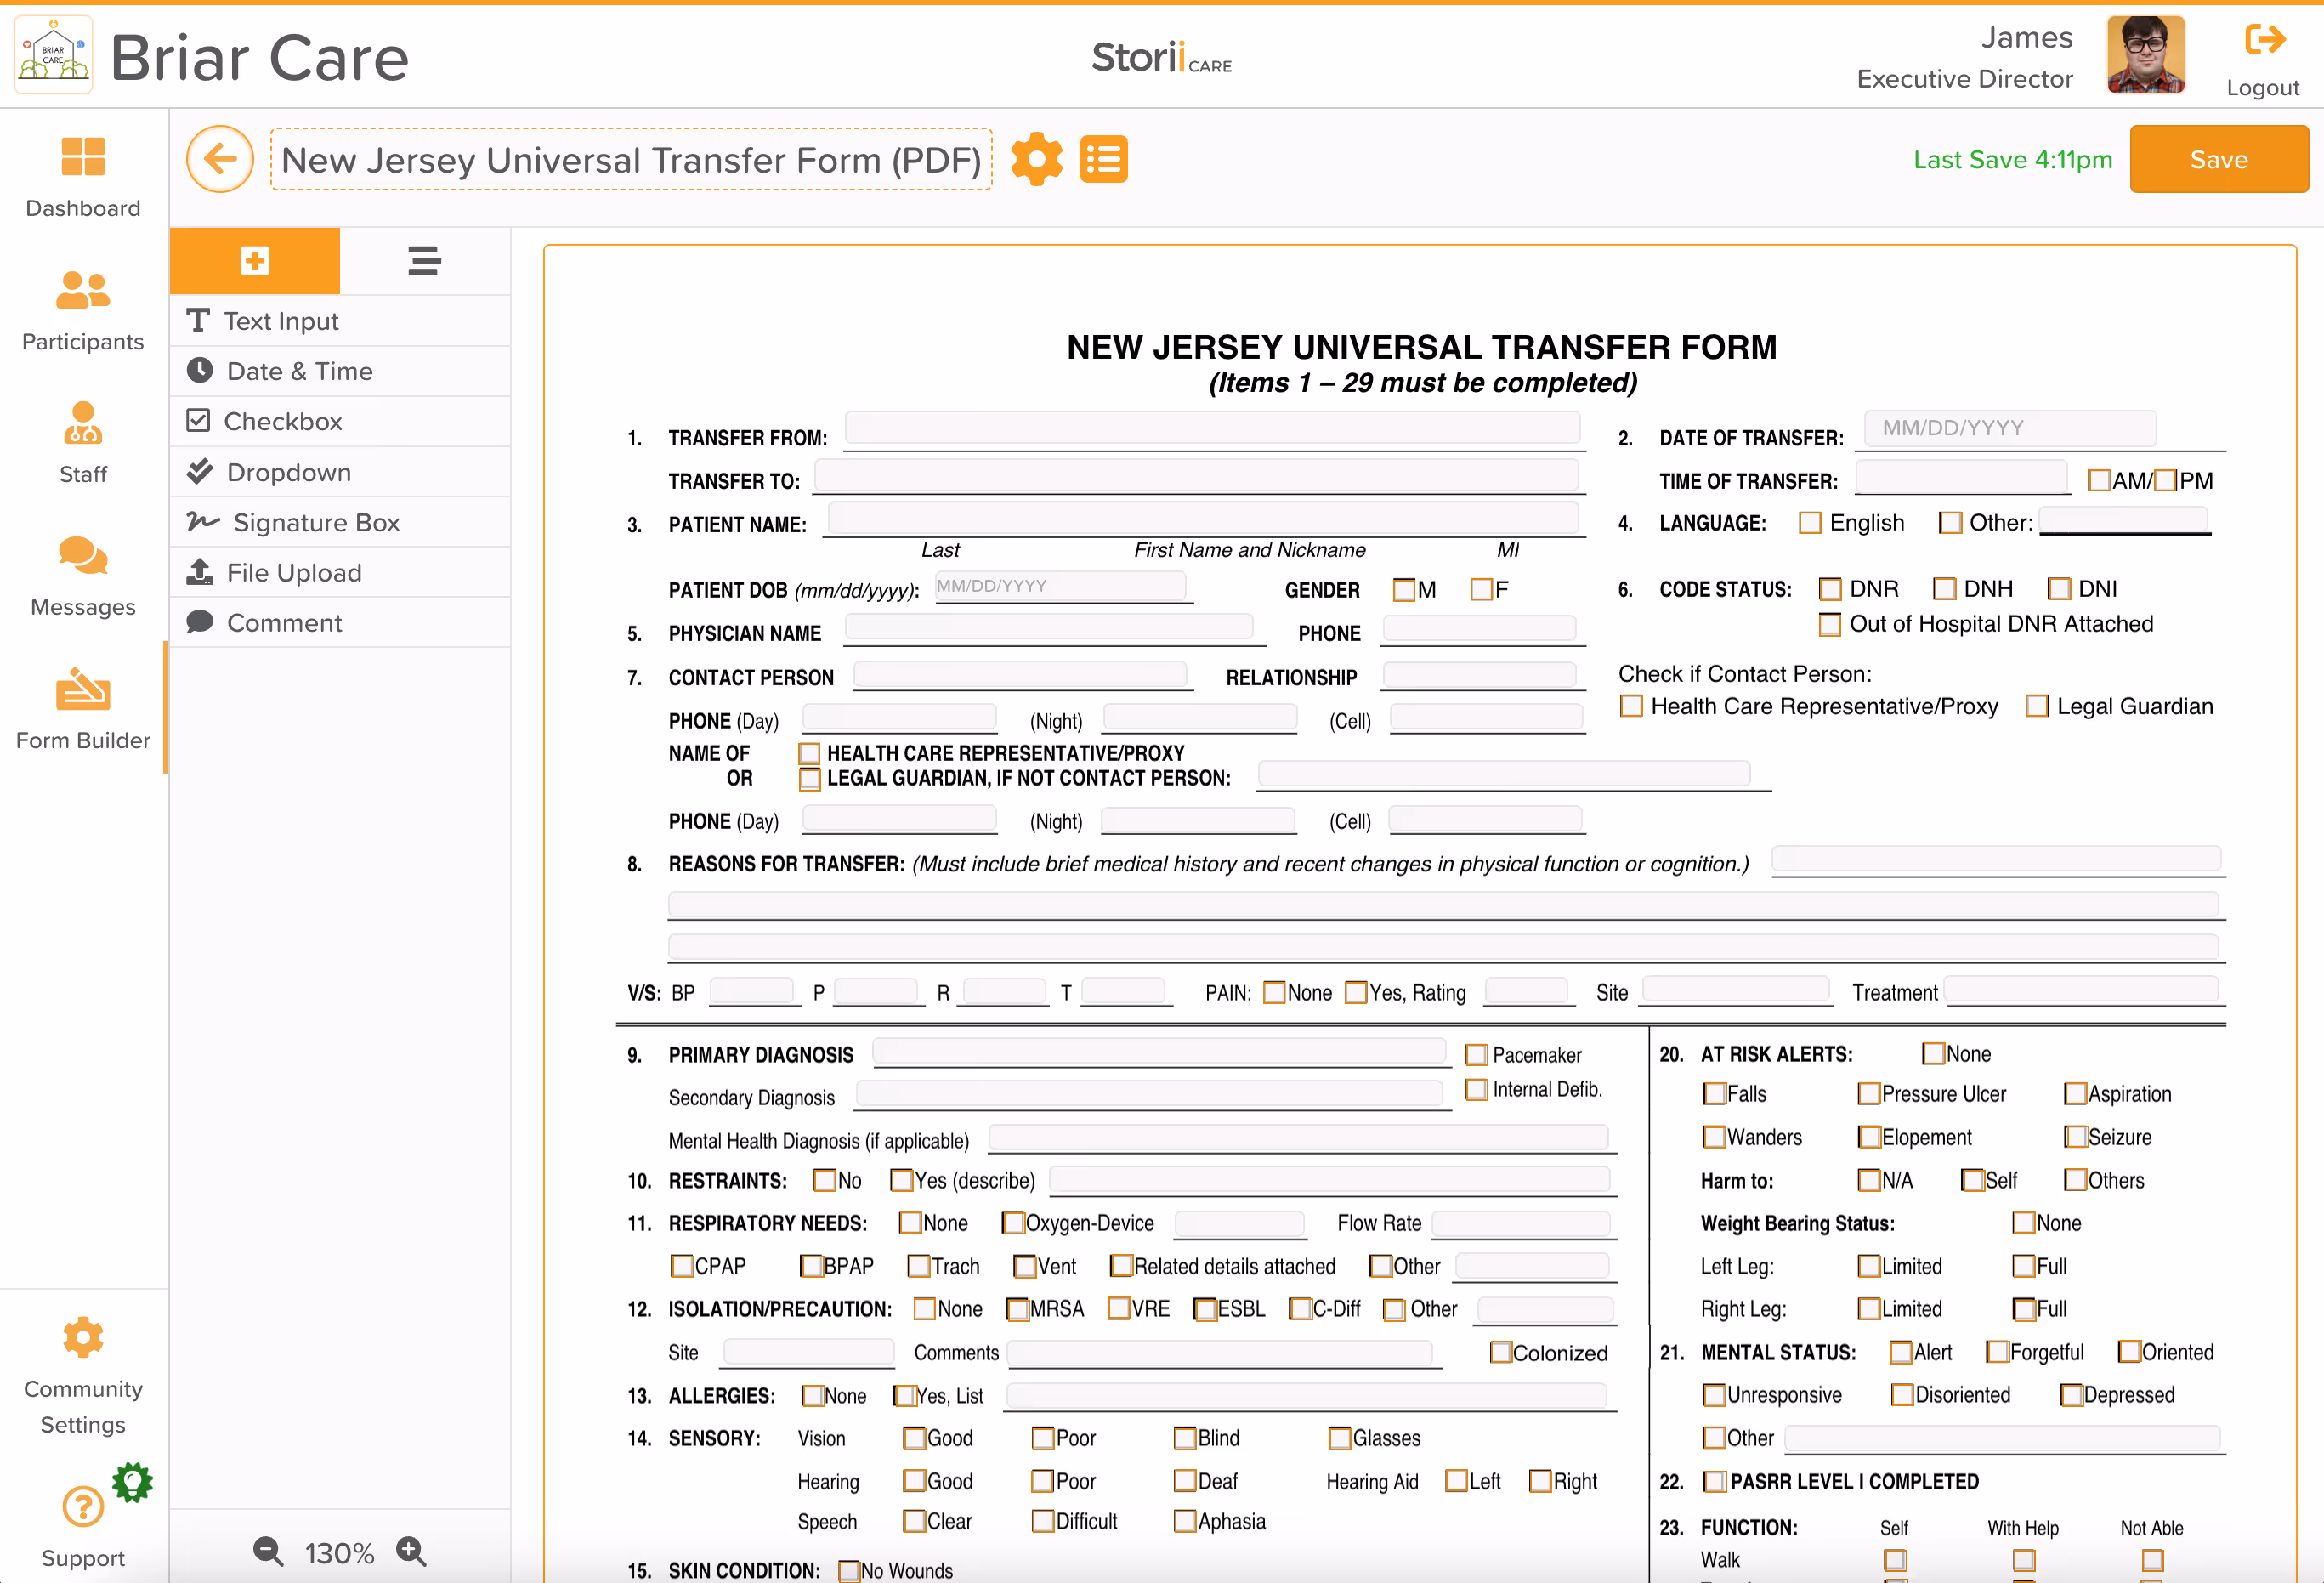This screenshot has width=2324, height=1583.
Task: Add a File Upload element
Action: click(340, 572)
